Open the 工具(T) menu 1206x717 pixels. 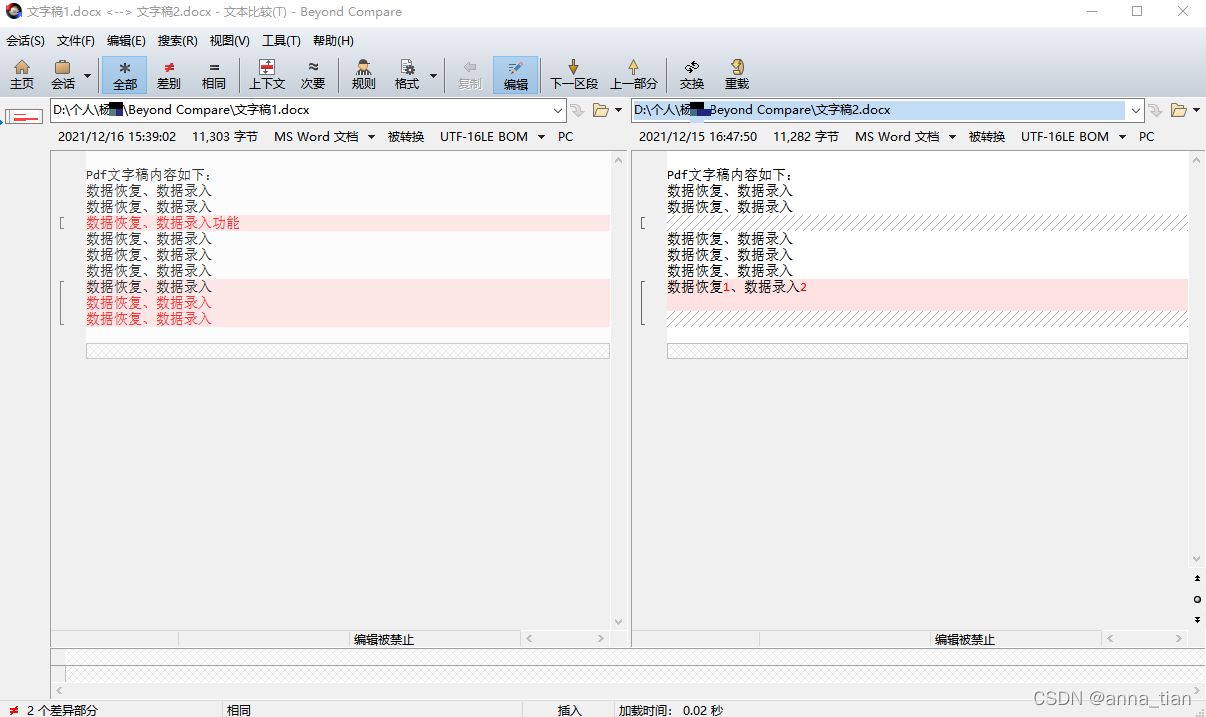281,41
